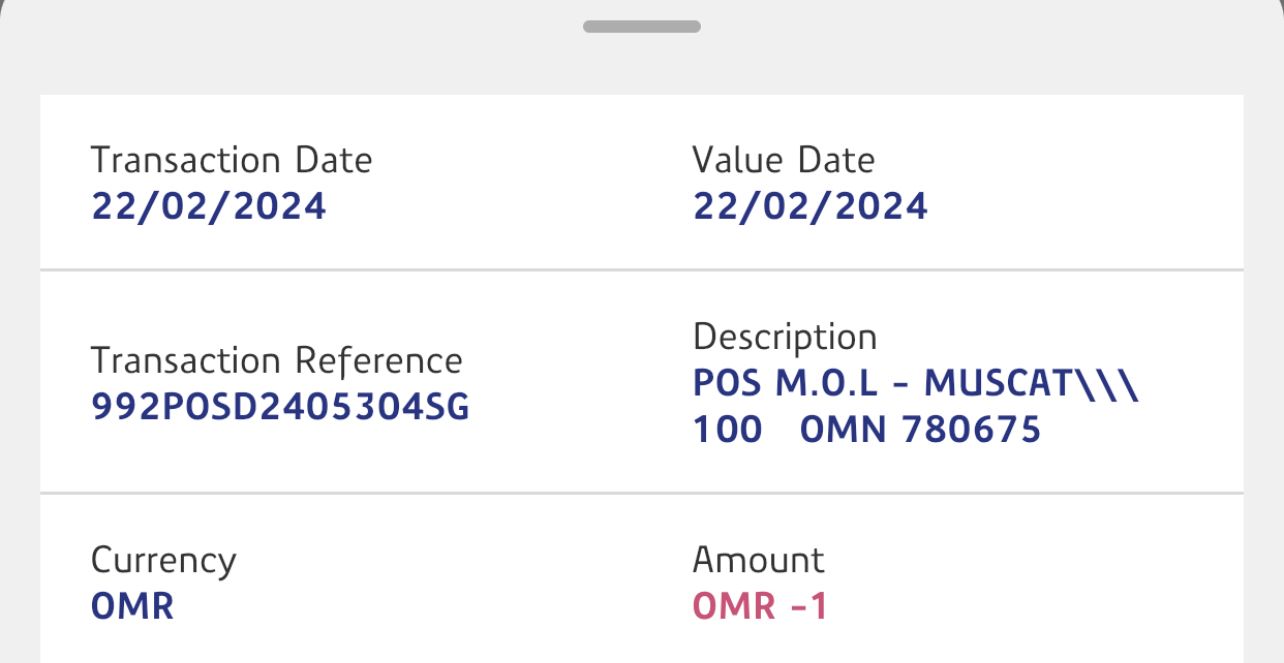Select the 22/02/2024 value under Value Date
Viewport: 1284px width, 663px height.
click(810, 206)
